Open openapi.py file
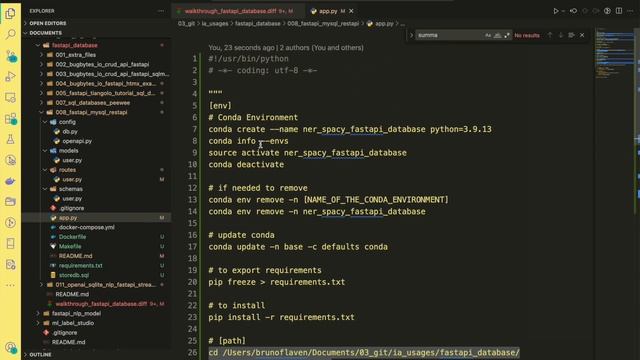The height and width of the screenshot is (360, 640). [x=77, y=141]
